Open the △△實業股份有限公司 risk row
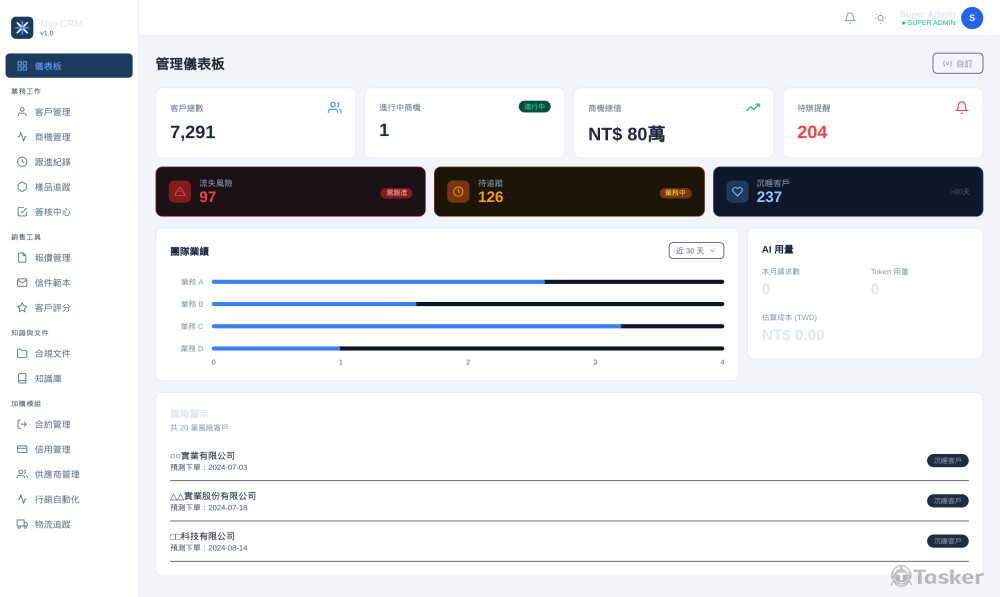The height and width of the screenshot is (597, 1000). (x=569, y=501)
